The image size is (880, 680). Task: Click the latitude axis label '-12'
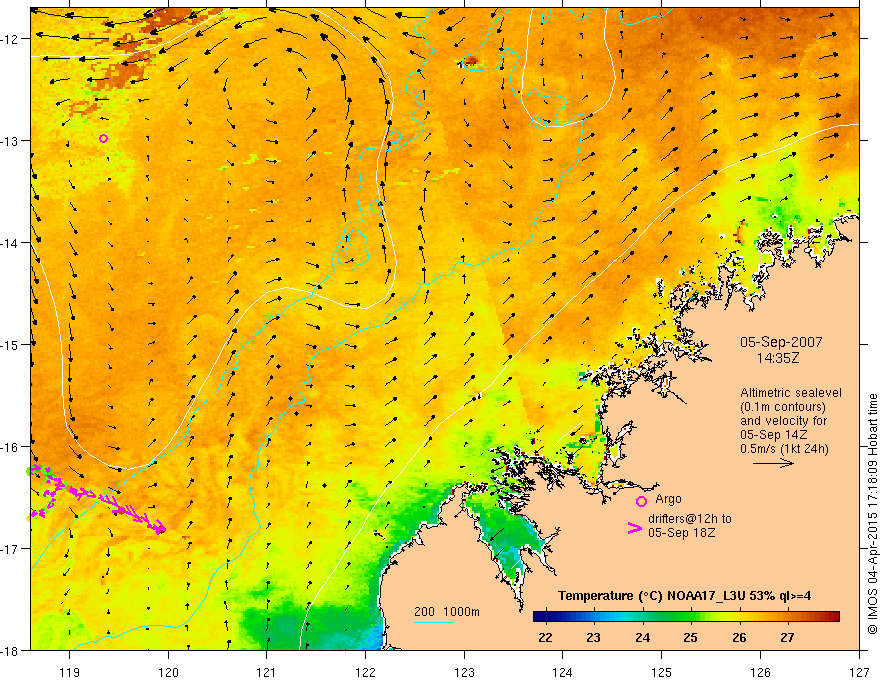point(10,39)
